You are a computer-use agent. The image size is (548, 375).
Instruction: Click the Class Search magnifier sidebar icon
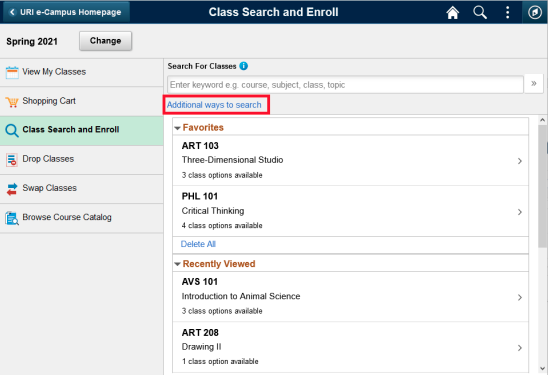point(12,130)
